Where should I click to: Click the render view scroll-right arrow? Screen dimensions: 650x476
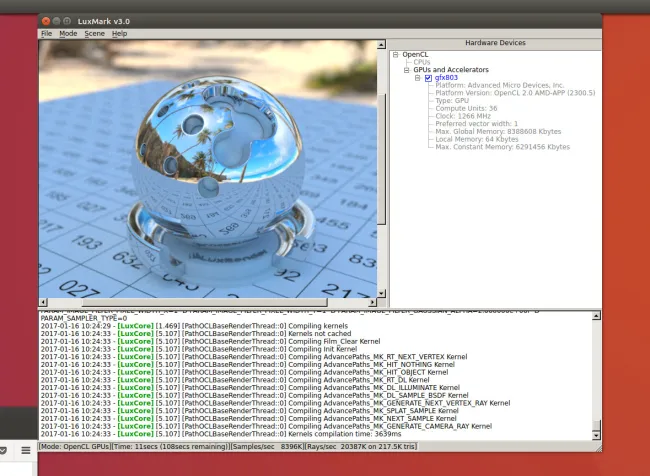pyautogui.click(x=372, y=302)
